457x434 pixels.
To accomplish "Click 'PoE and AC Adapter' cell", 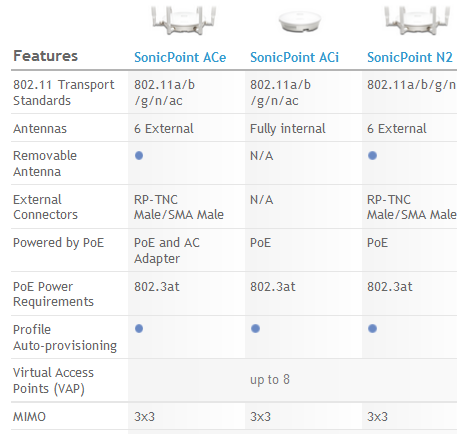I will click(167, 250).
